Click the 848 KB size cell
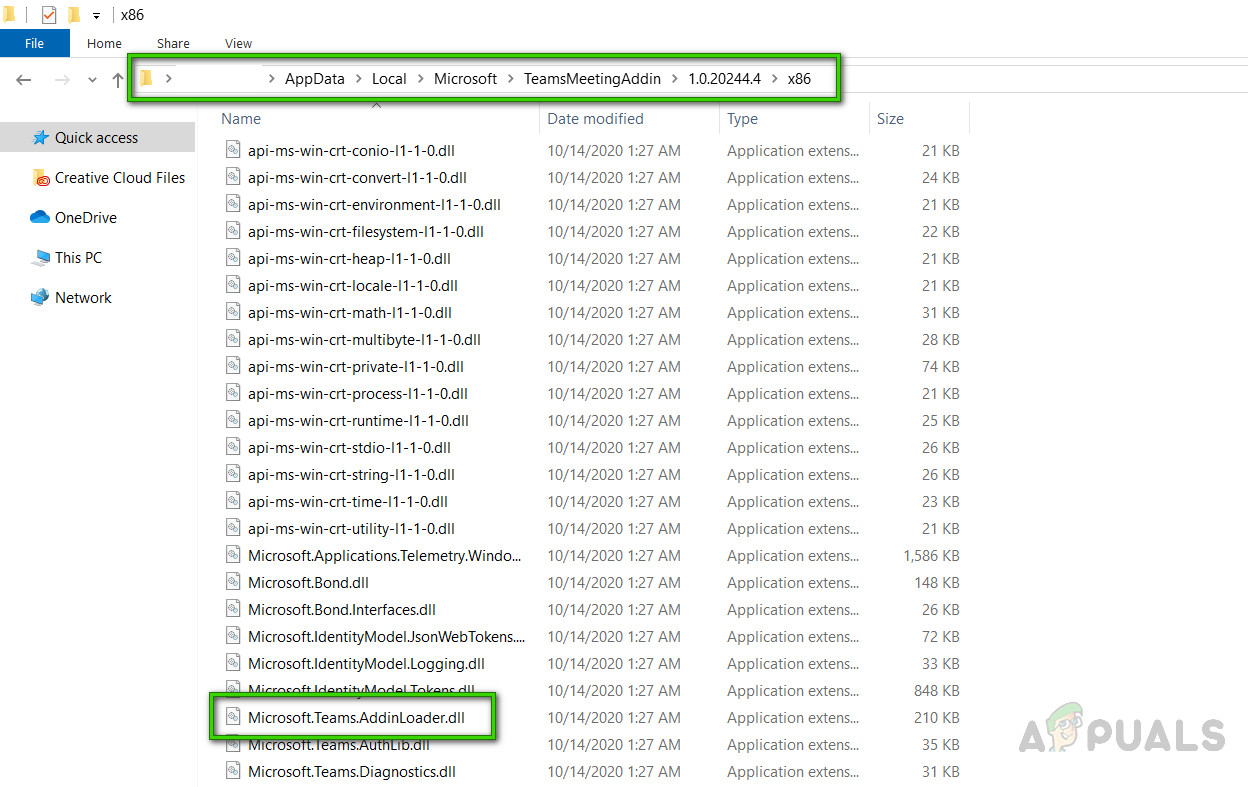The width and height of the screenshot is (1248, 787). (937, 691)
